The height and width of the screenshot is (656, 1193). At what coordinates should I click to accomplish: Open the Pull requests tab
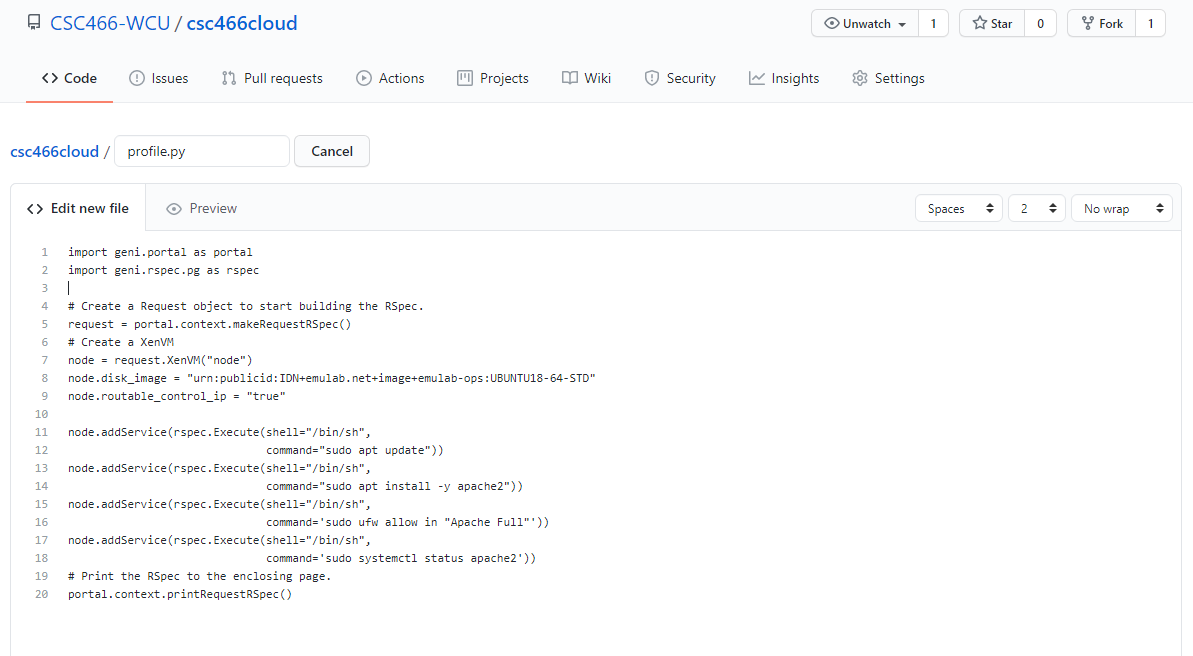(x=272, y=78)
